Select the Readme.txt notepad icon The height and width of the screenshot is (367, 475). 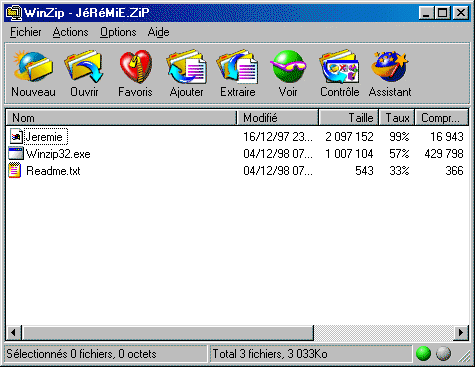(15, 170)
